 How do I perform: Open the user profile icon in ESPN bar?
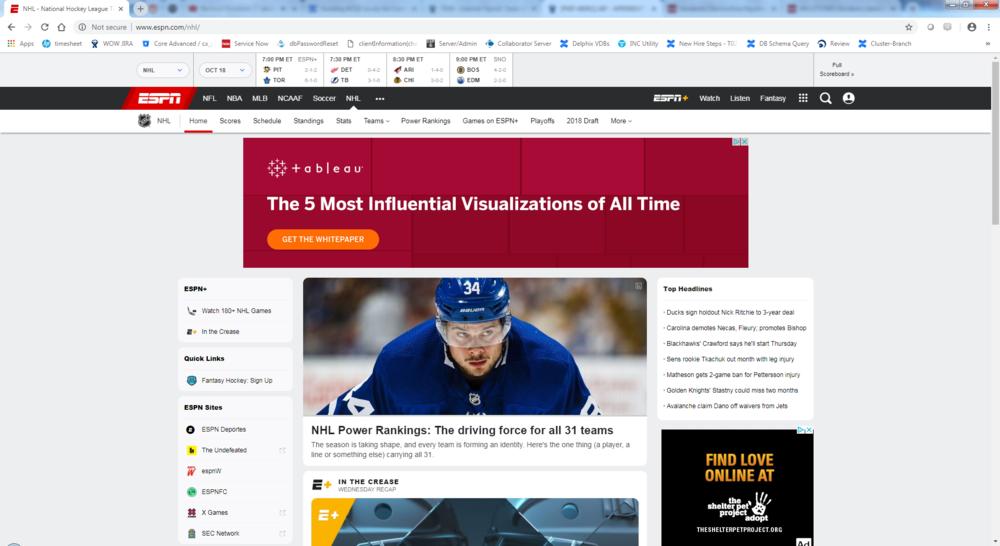[848, 98]
